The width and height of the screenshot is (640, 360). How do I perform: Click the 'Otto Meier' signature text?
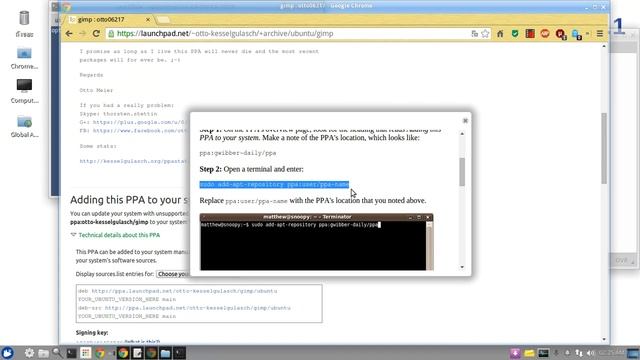click(x=96, y=90)
